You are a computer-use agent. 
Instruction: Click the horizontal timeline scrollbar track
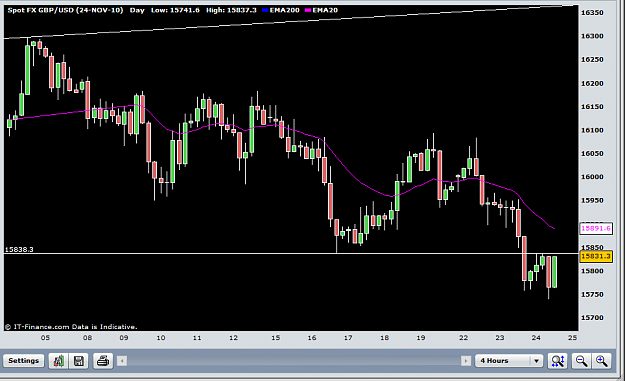294,361
